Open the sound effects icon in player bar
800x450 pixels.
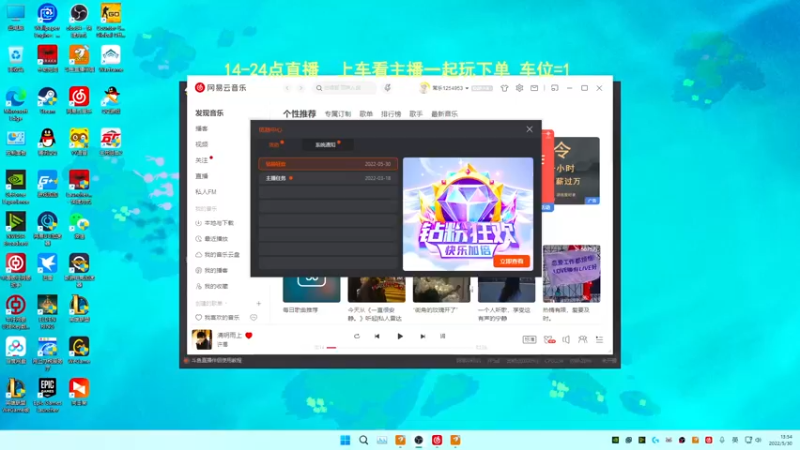(x=549, y=339)
